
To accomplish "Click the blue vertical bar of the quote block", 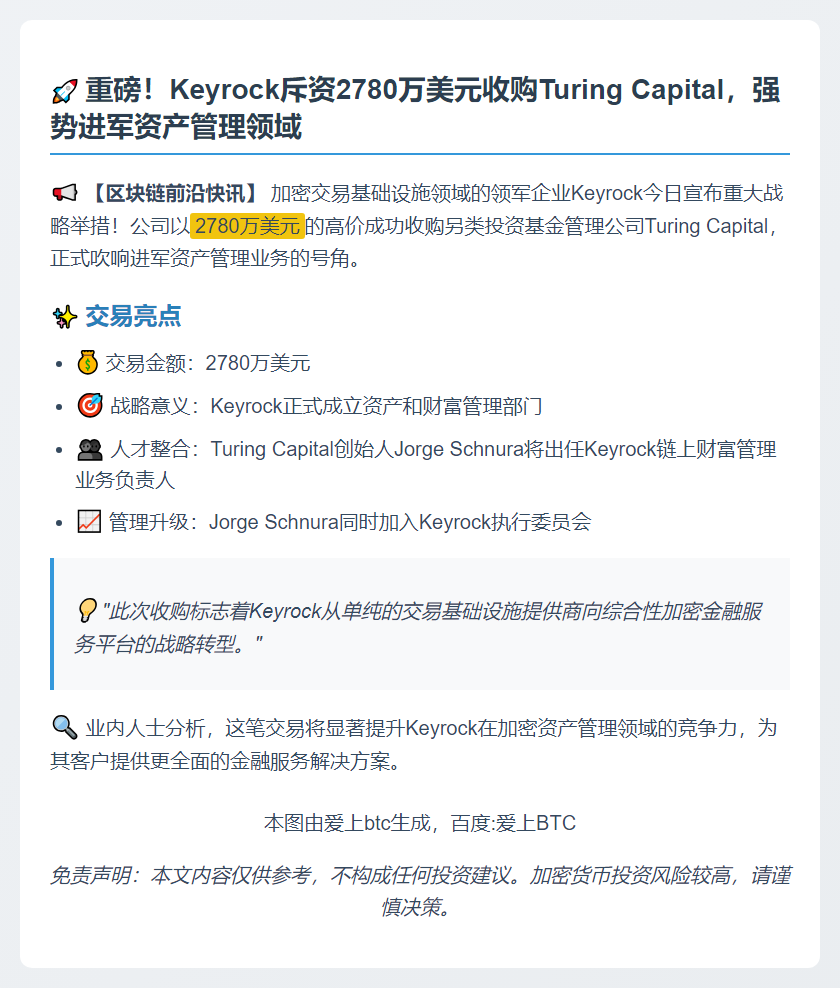I will tap(52, 624).
